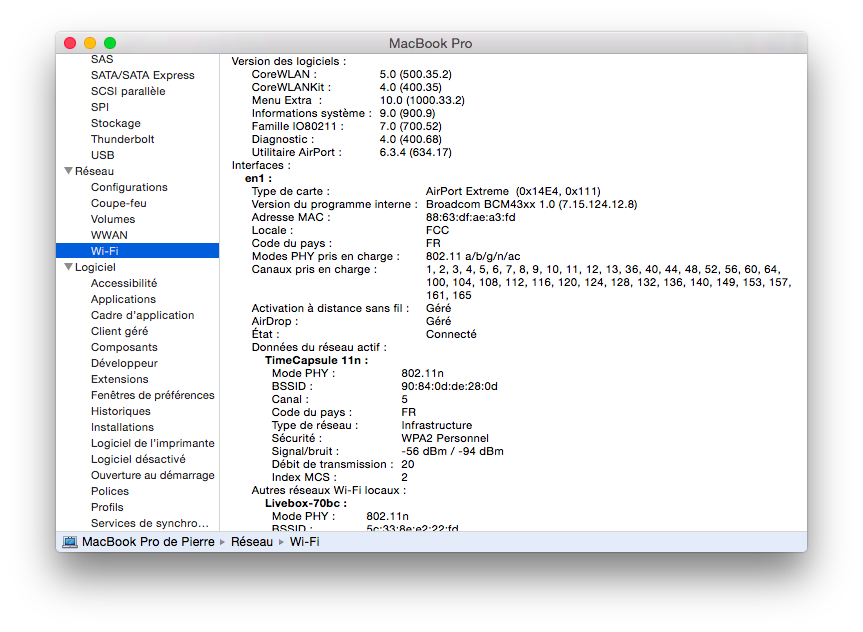Click the Menu Extra version 10.0 (1000.33.2)

[x=422, y=100]
